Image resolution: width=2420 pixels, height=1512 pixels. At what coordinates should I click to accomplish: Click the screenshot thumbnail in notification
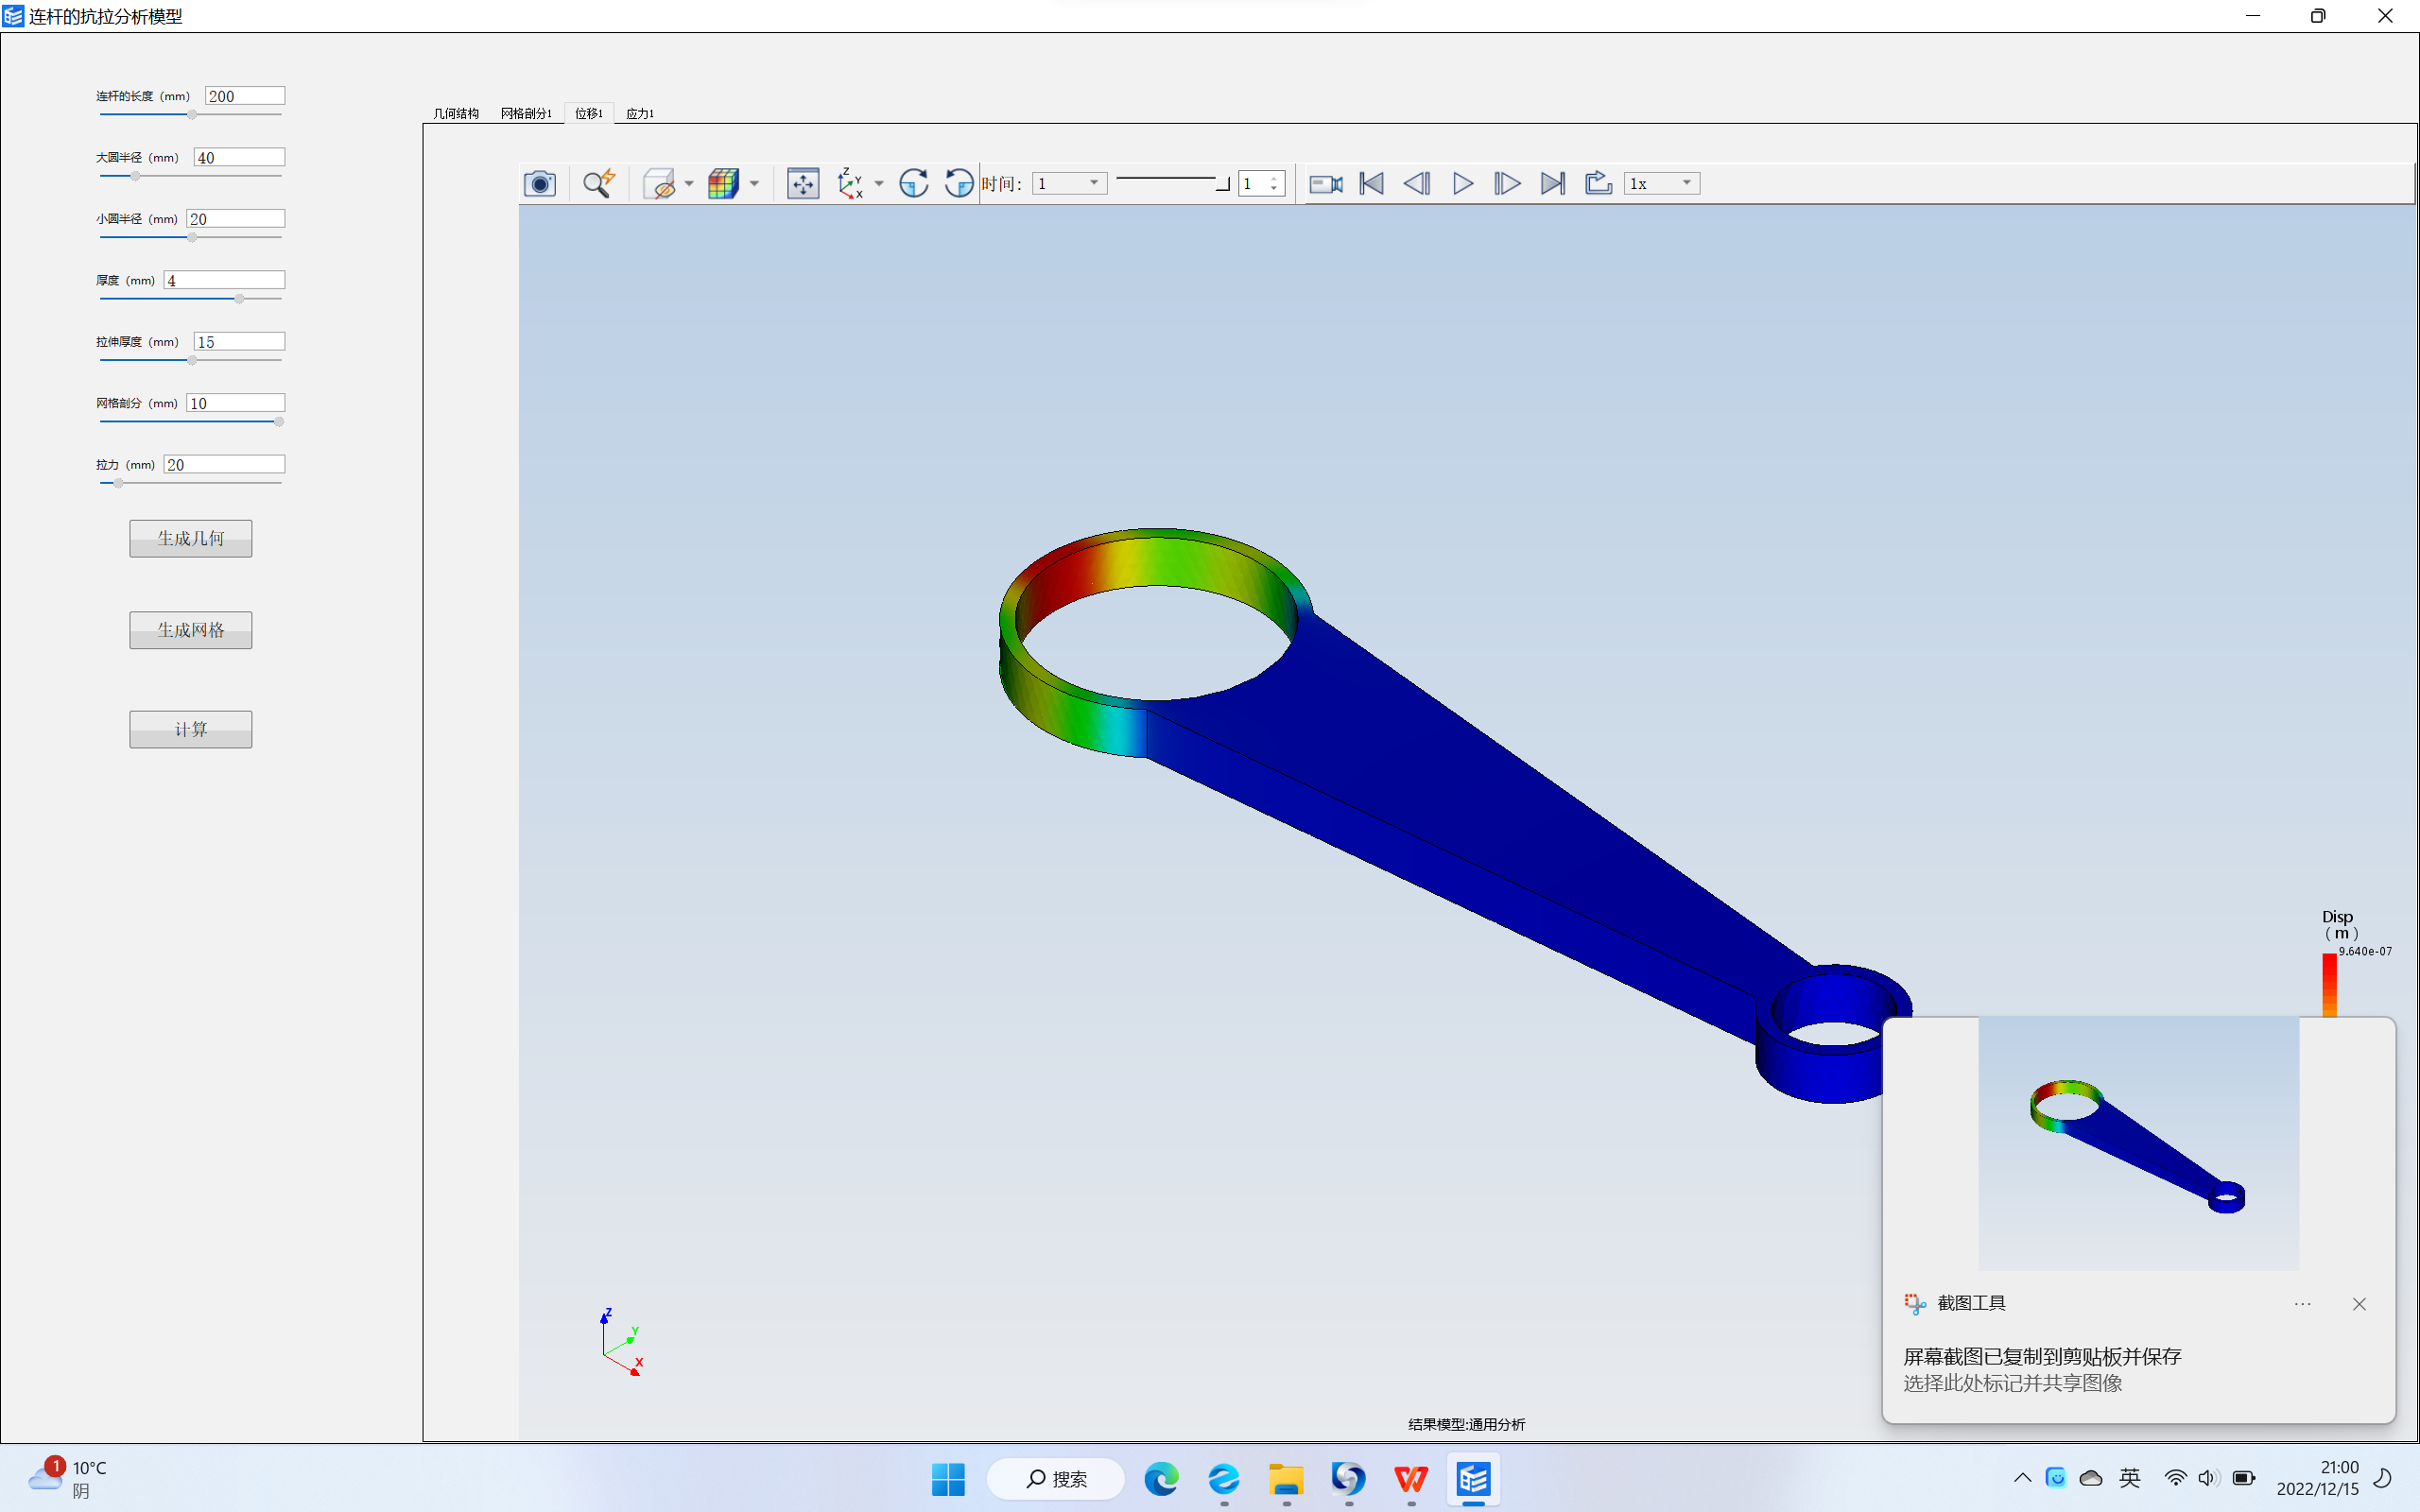click(x=2138, y=1144)
